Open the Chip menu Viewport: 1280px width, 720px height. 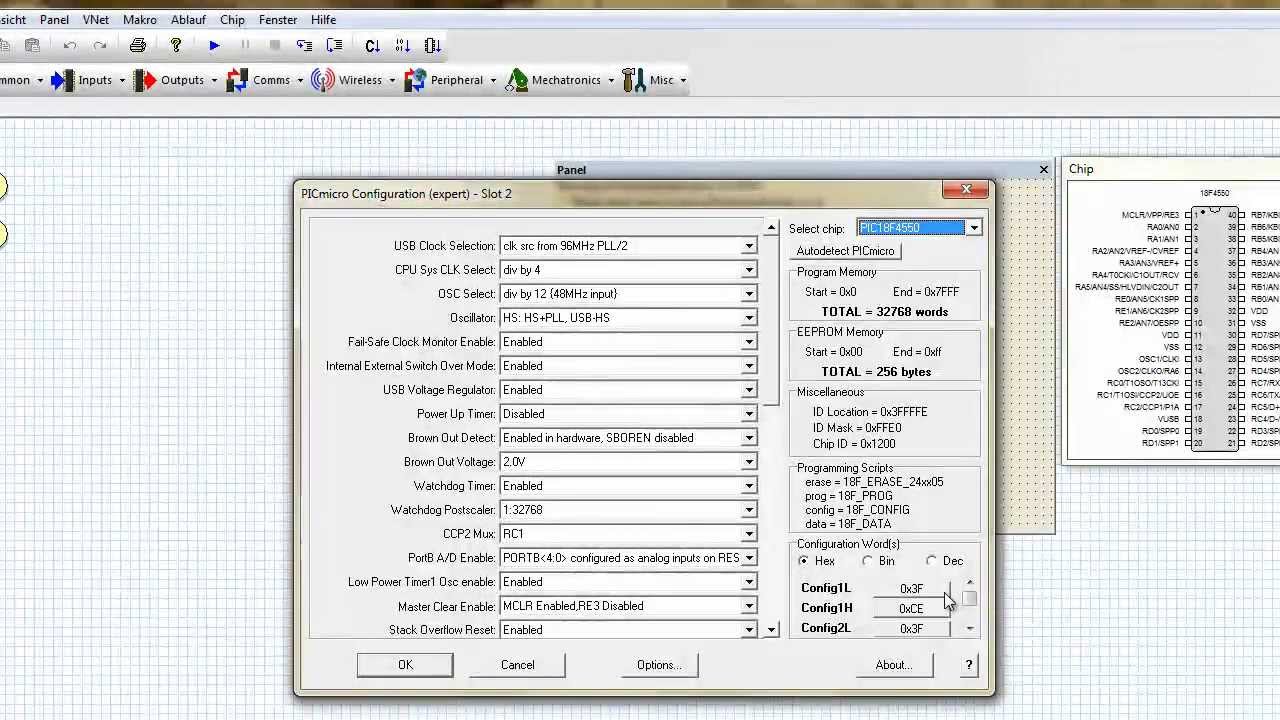(x=232, y=19)
